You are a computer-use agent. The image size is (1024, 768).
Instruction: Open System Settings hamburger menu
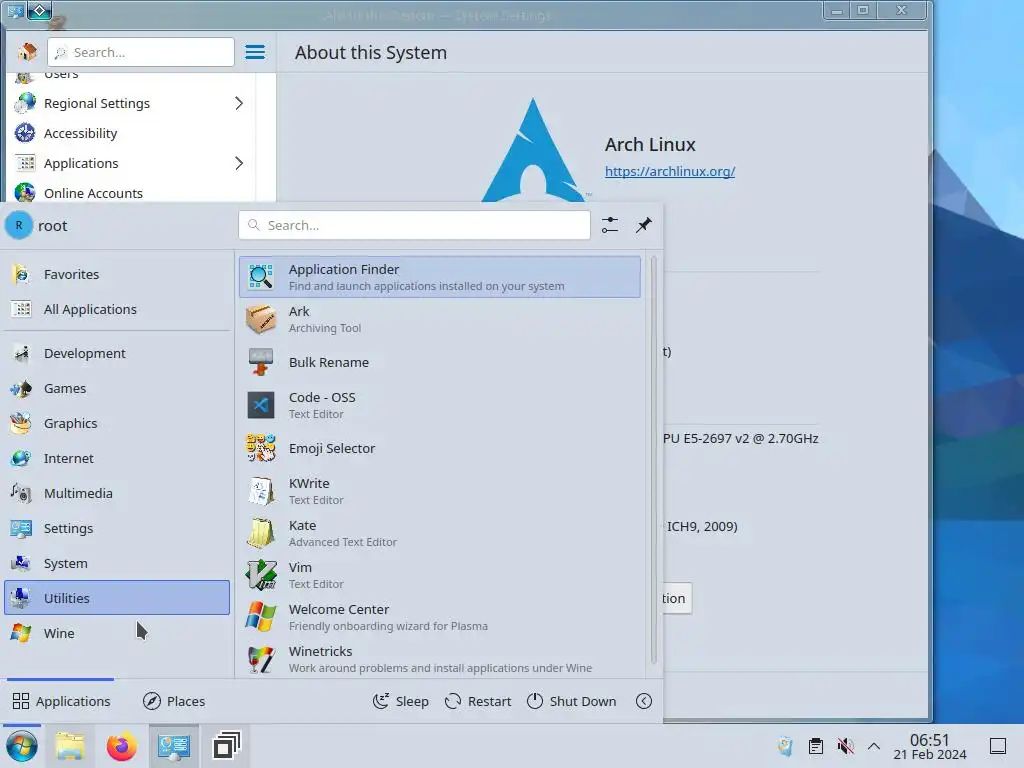click(255, 52)
